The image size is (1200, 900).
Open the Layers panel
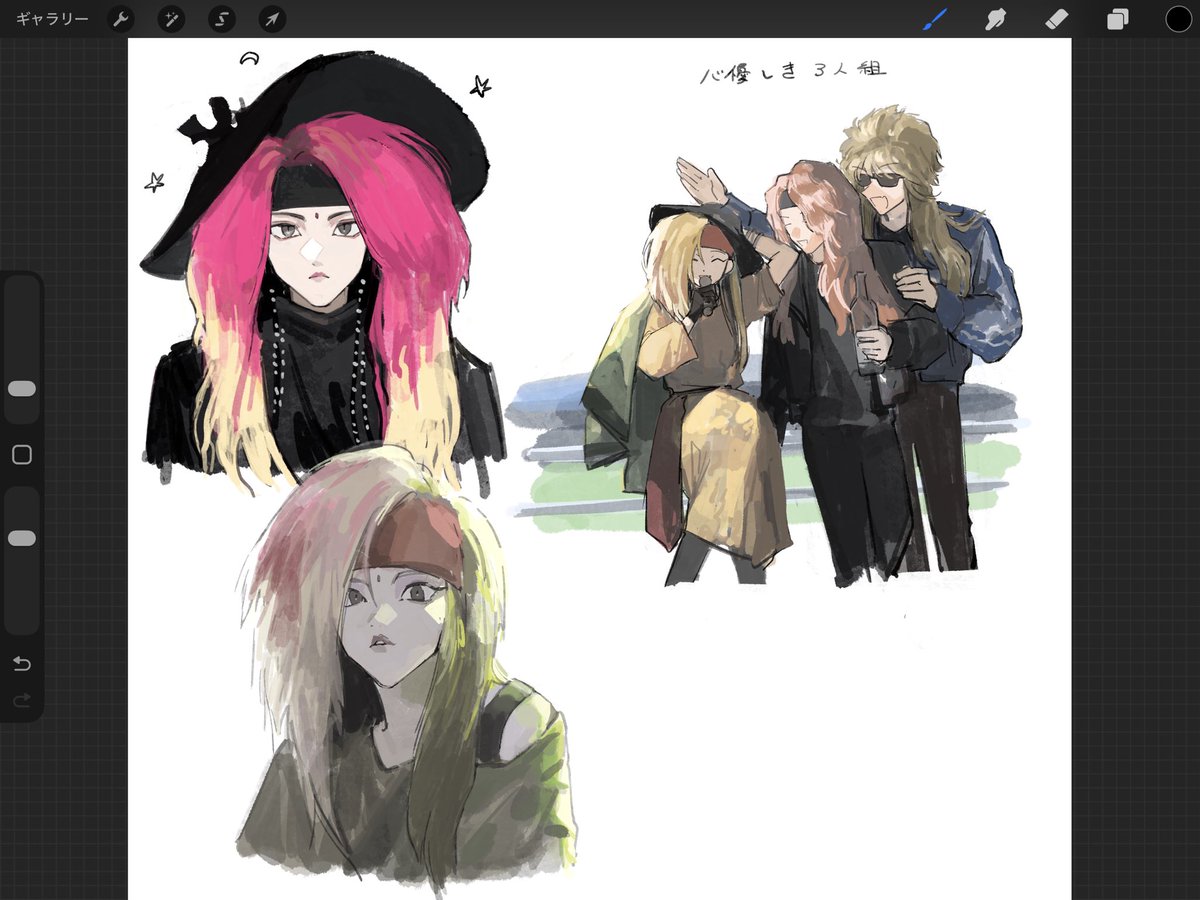(x=1117, y=19)
